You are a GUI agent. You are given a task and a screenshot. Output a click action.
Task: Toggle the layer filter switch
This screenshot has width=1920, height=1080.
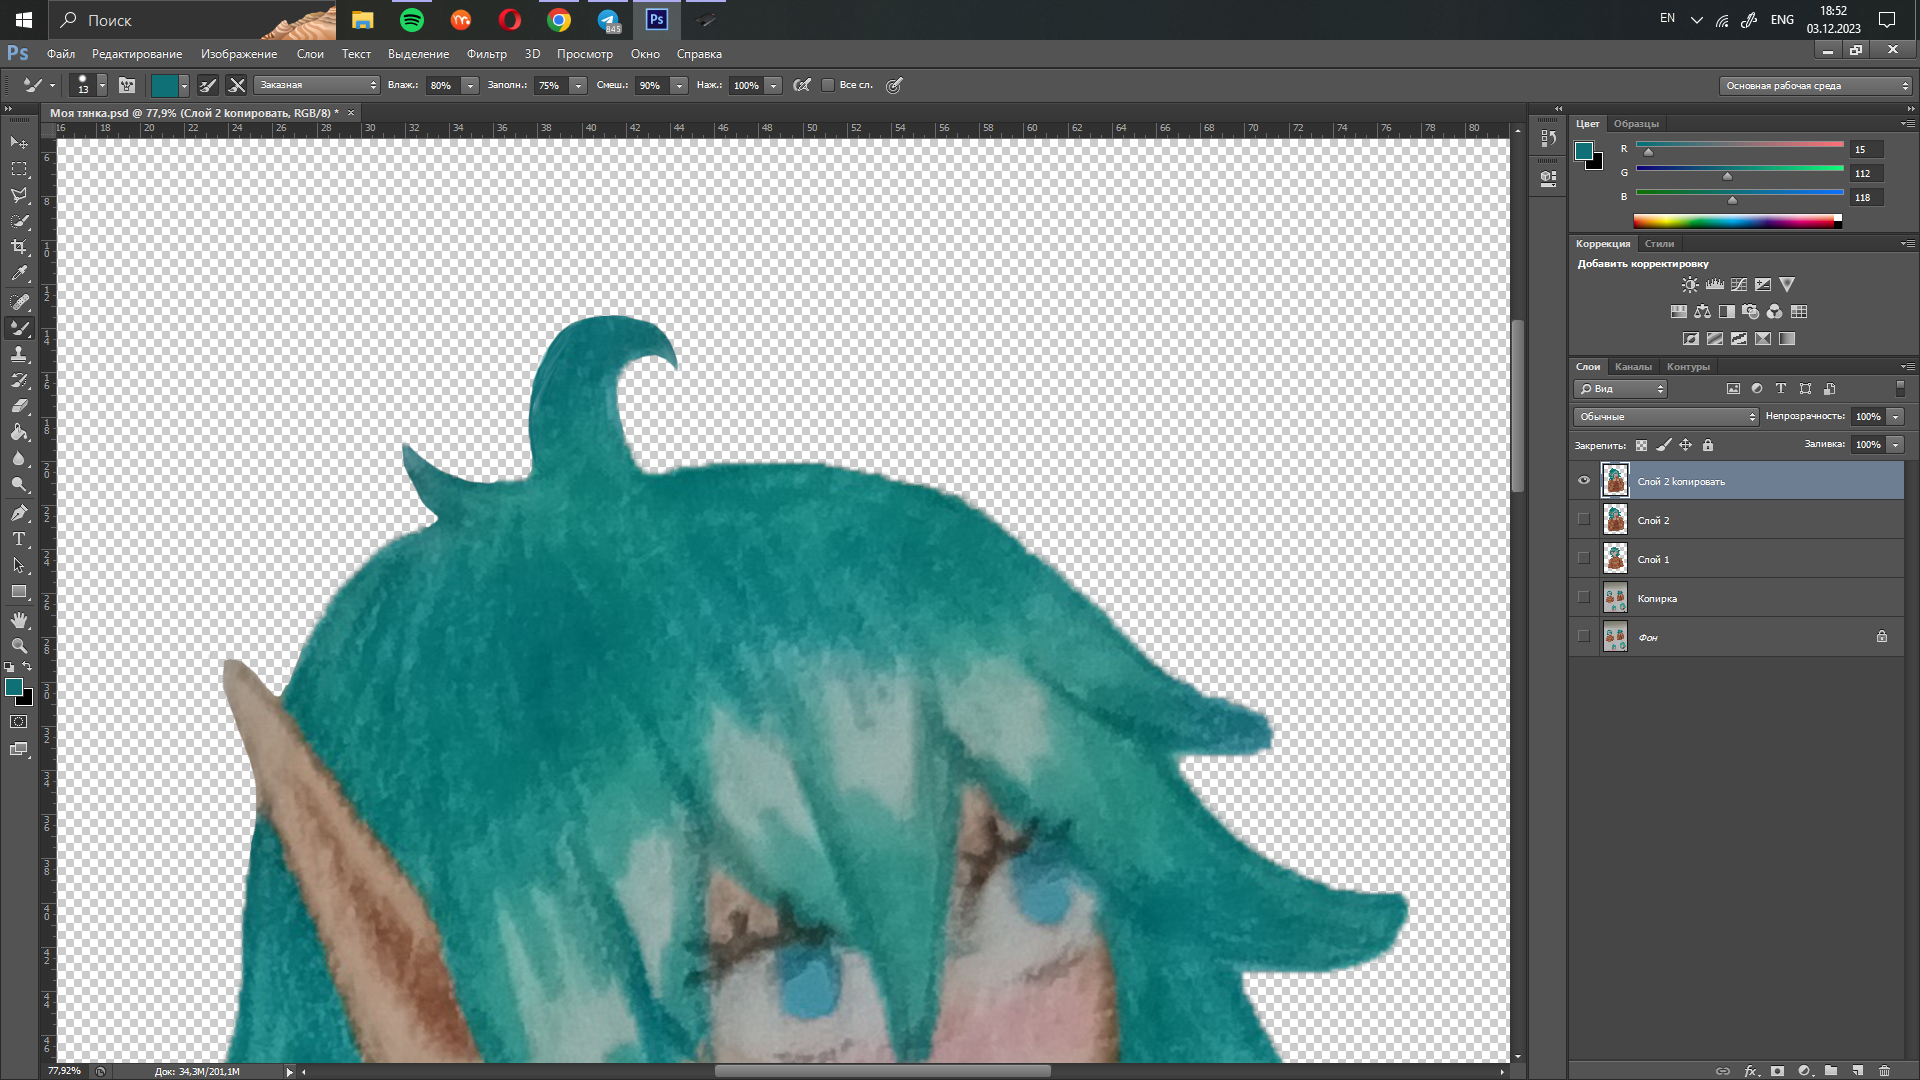(x=1901, y=389)
